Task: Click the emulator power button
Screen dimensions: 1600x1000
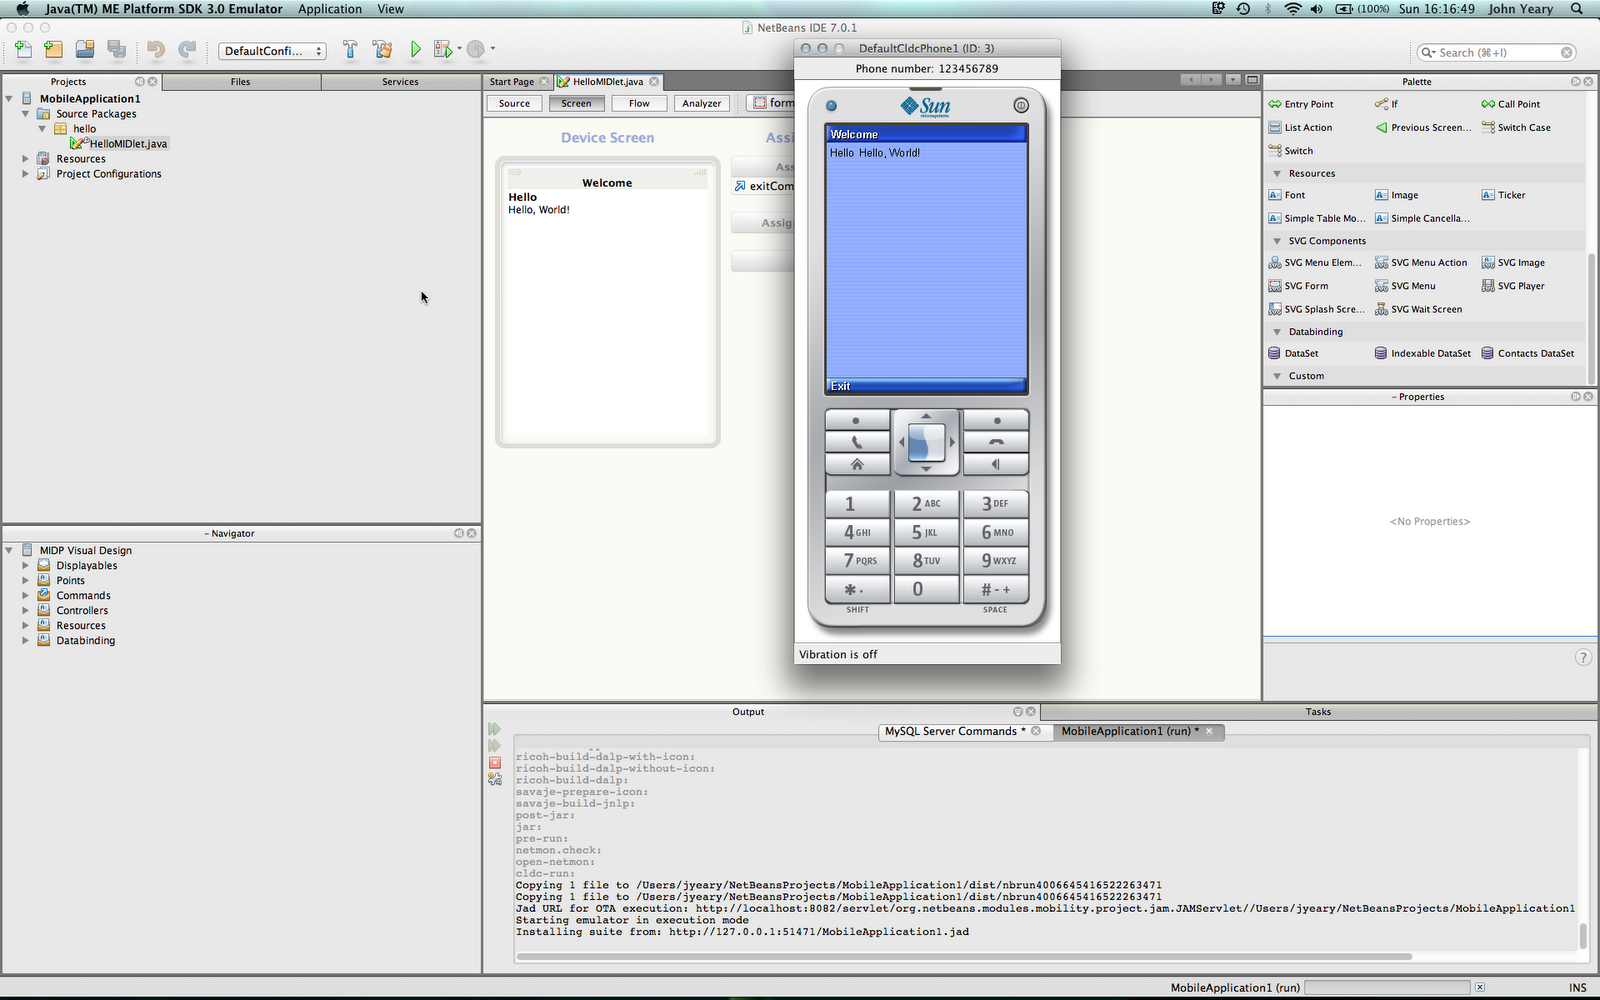Action: pyautogui.click(x=1021, y=105)
